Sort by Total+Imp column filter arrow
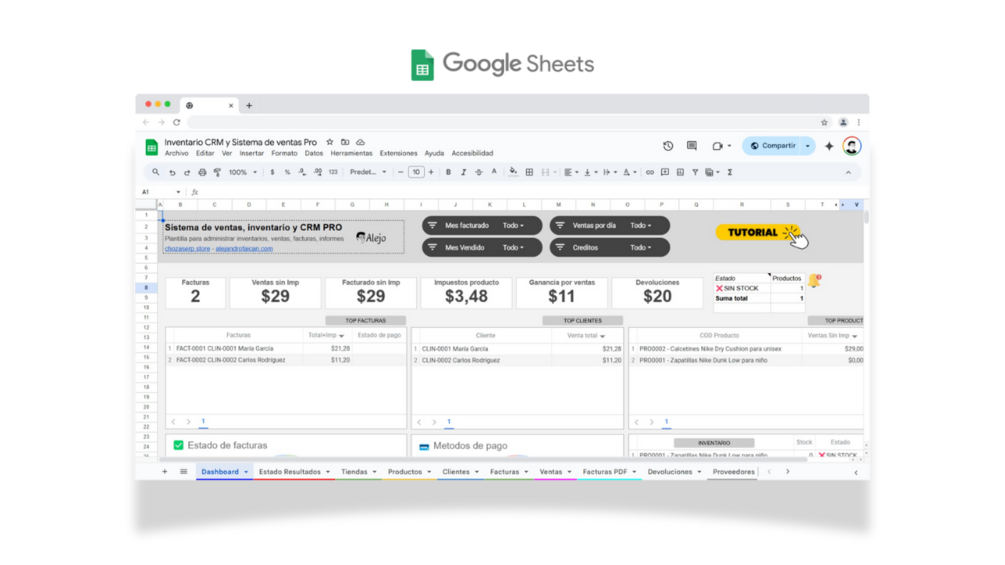The height and width of the screenshot is (565, 1005). point(342,336)
